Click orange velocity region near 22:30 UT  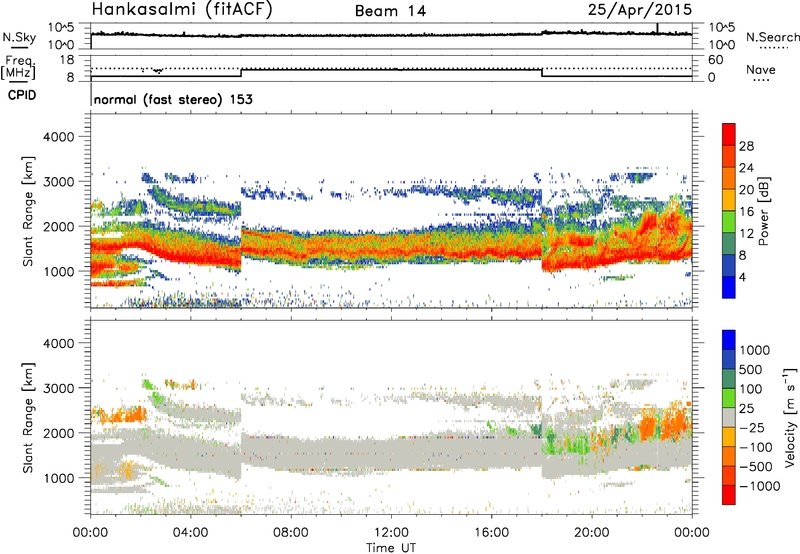pos(649,425)
